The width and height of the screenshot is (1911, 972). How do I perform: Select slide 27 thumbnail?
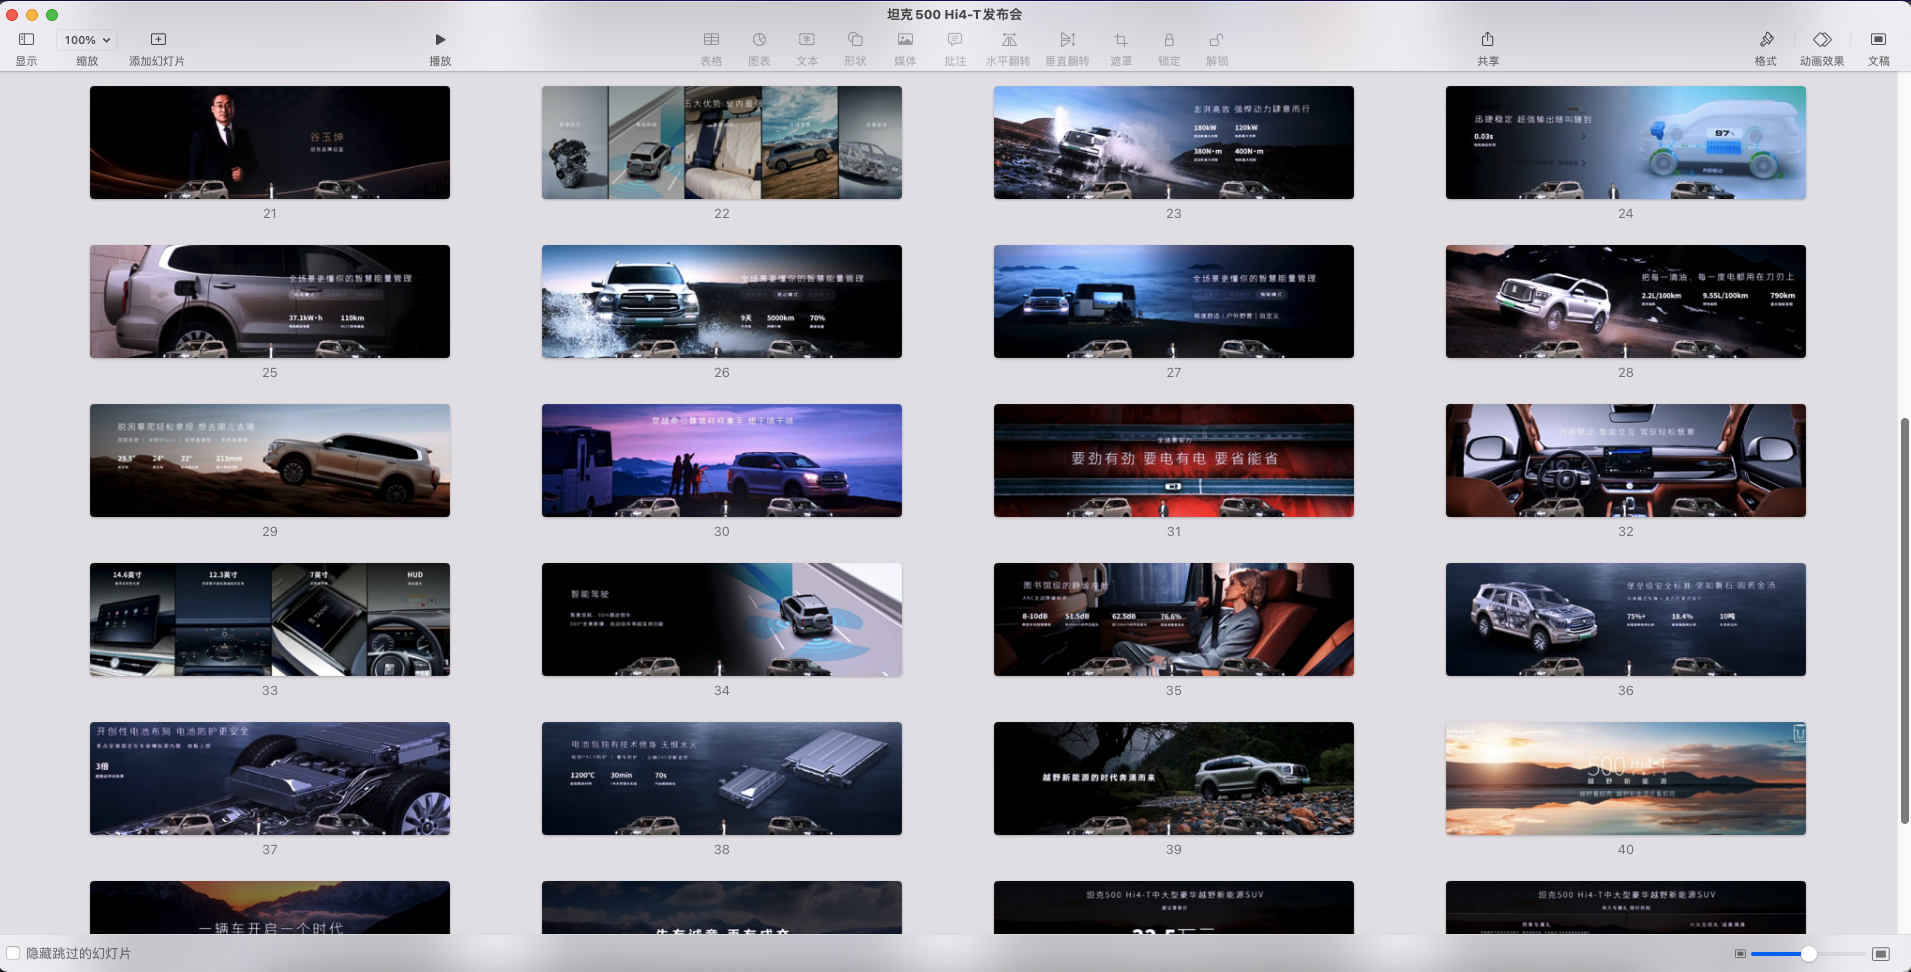click(x=1174, y=301)
